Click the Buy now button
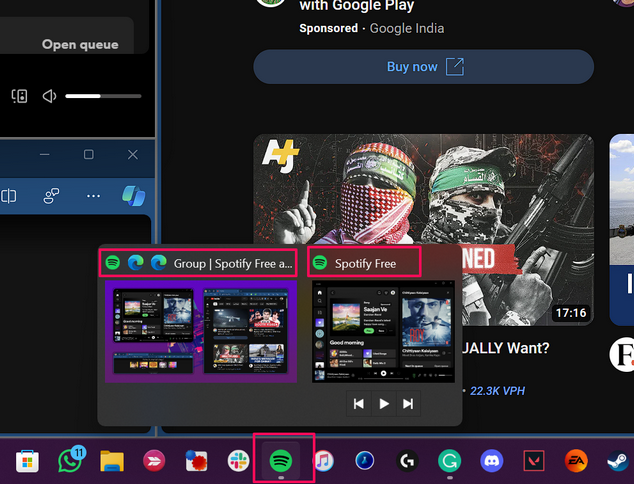The height and width of the screenshot is (484, 634). point(425,67)
